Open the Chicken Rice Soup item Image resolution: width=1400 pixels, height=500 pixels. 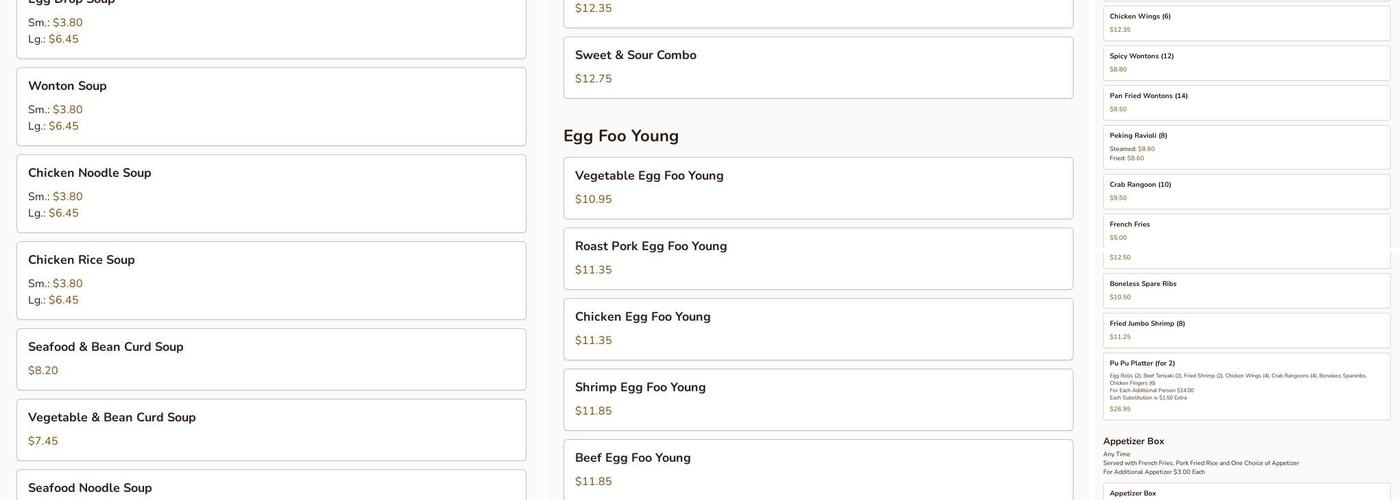pyautogui.click(x=271, y=280)
